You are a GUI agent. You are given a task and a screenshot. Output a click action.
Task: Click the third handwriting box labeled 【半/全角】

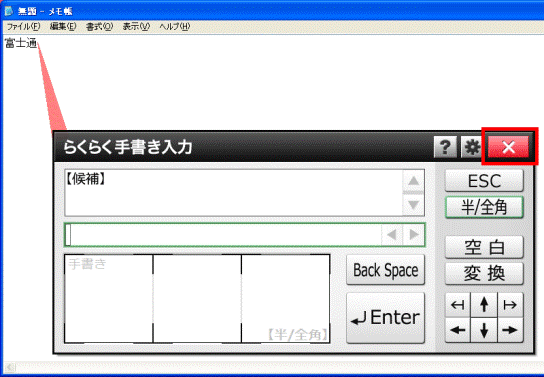(x=286, y=299)
